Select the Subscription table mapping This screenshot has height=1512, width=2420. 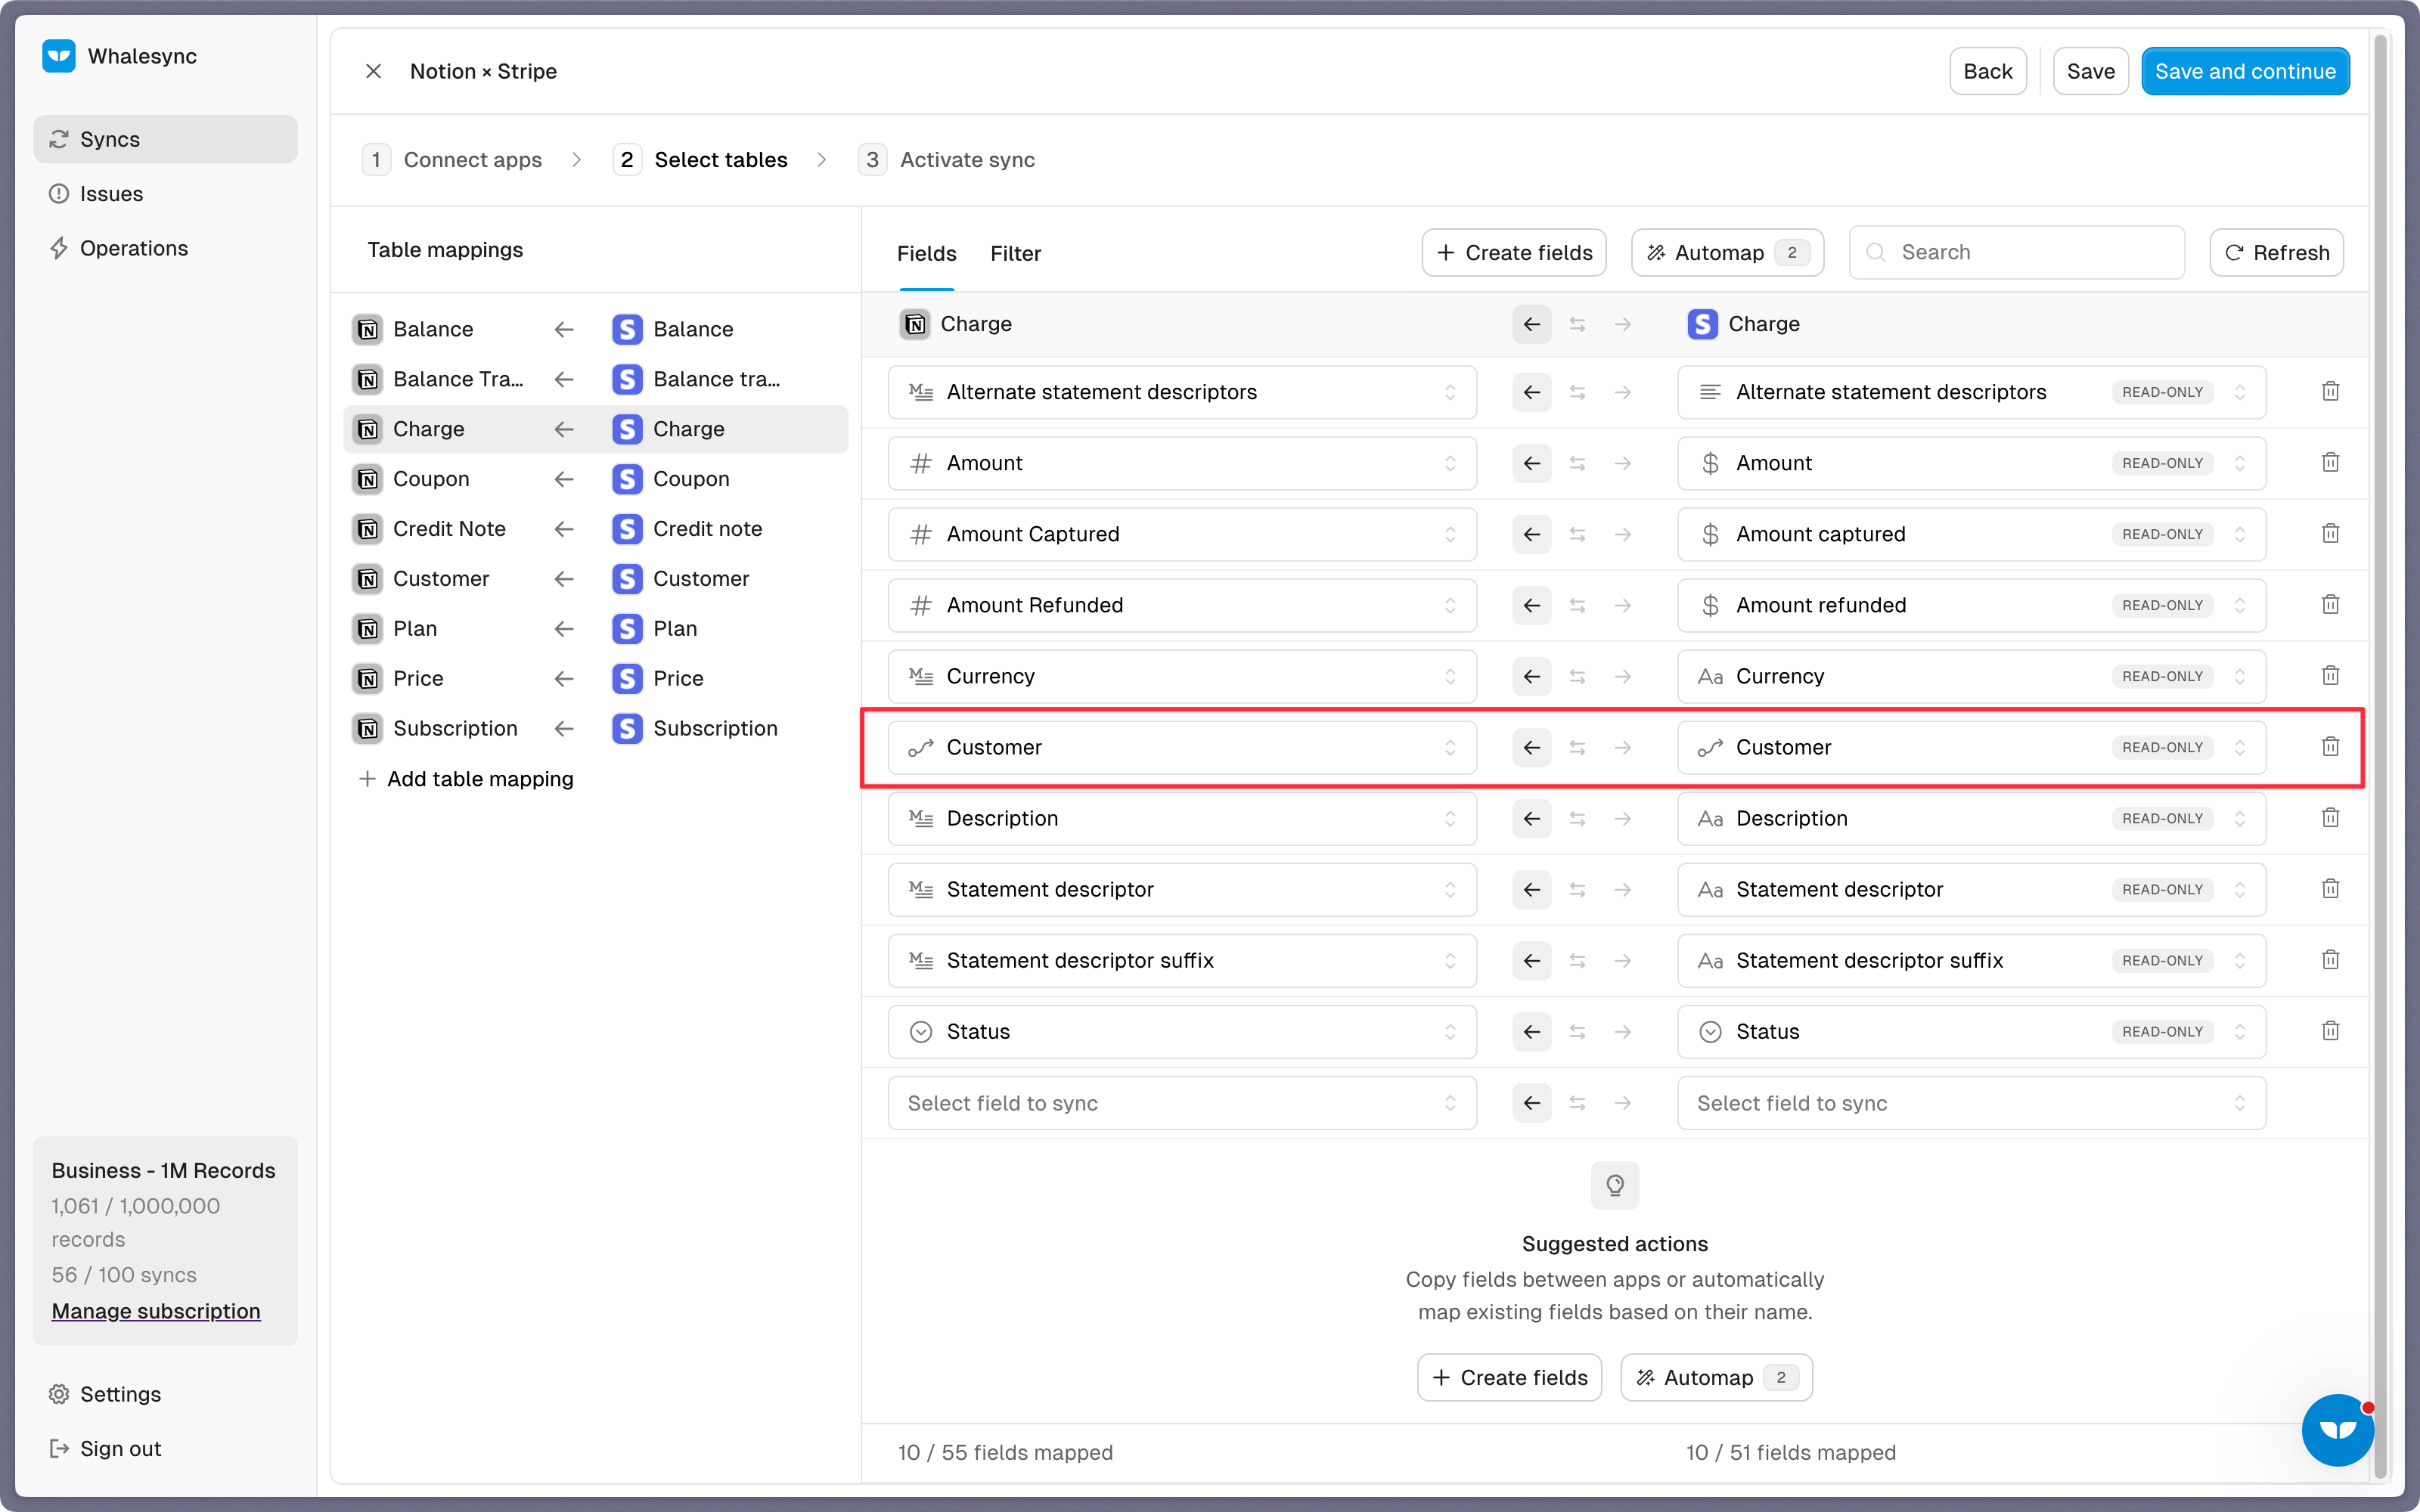point(596,728)
